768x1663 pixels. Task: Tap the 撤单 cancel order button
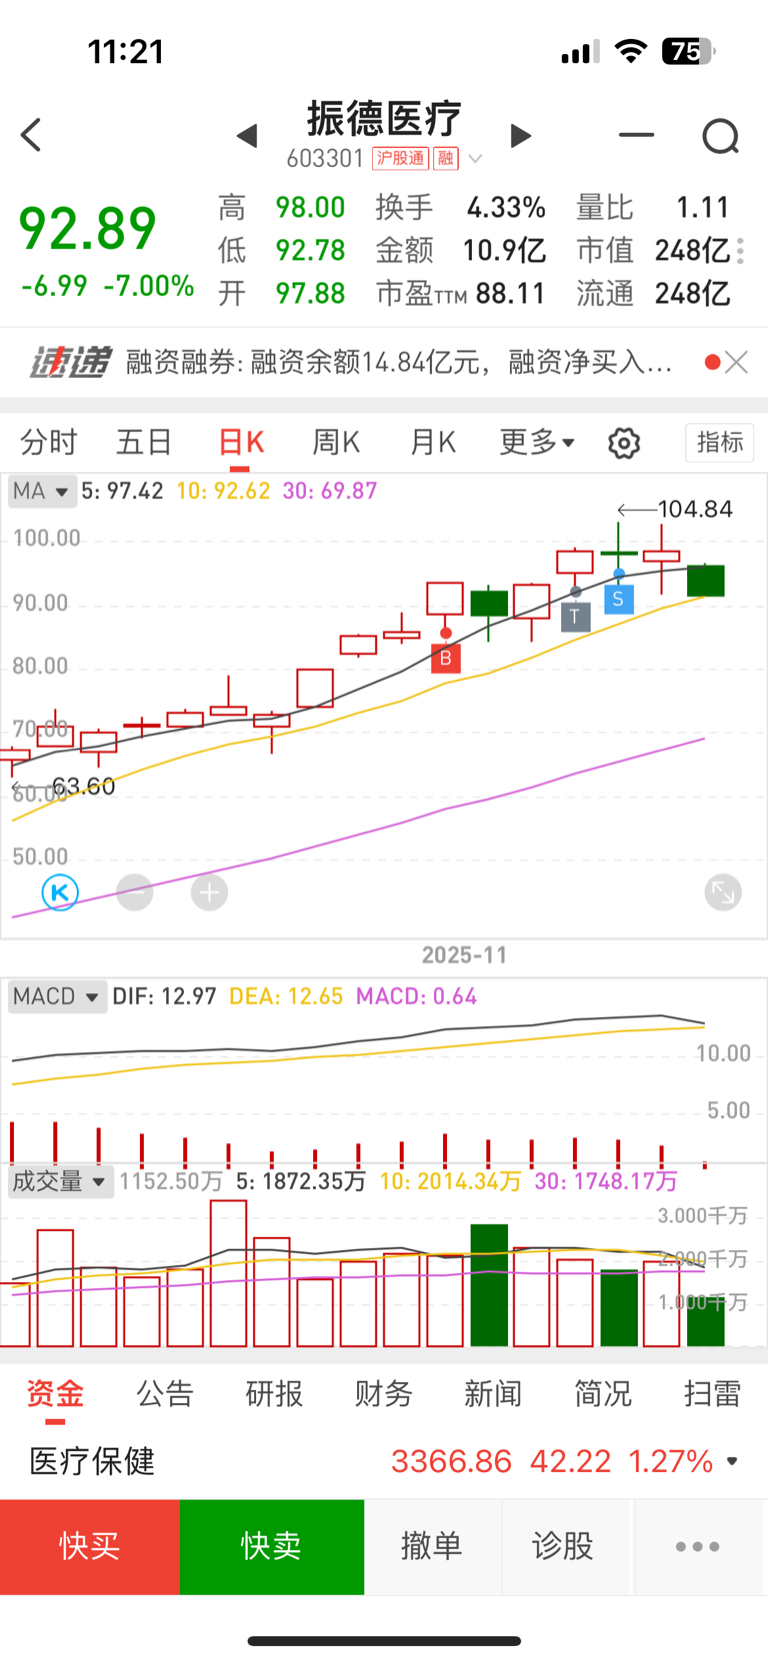[x=432, y=1546]
